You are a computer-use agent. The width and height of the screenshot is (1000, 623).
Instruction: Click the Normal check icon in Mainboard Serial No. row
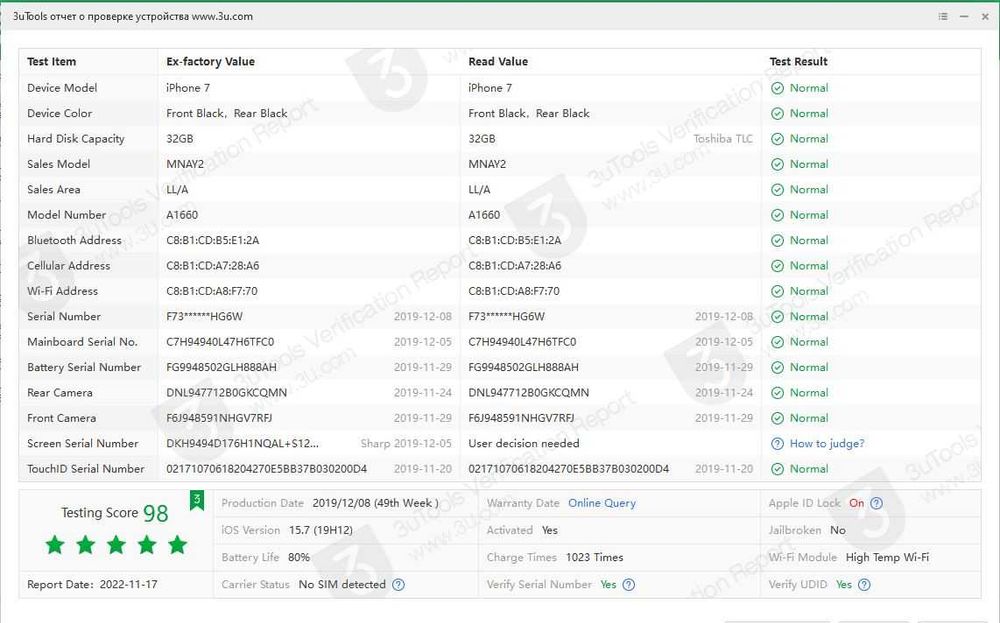(x=777, y=342)
